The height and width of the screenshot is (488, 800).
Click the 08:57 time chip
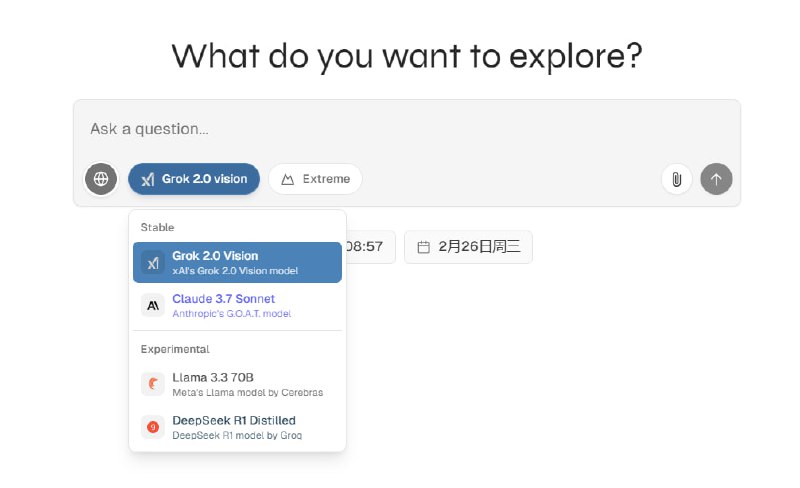point(368,247)
